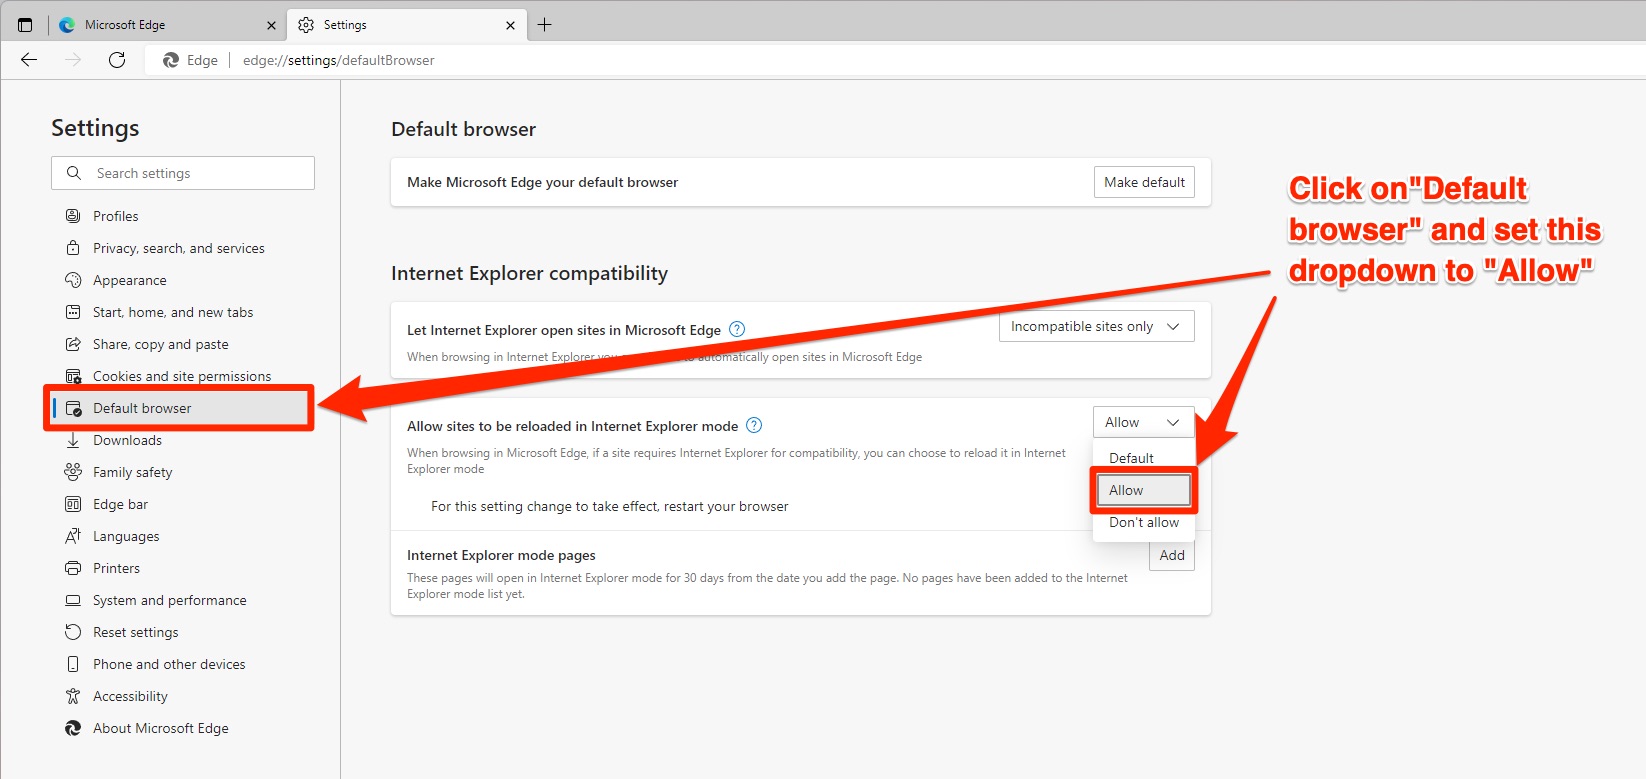This screenshot has width=1646, height=779.
Task: Click Add button for Internet Explorer mode pages
Action: click(x=1171, y=555)
